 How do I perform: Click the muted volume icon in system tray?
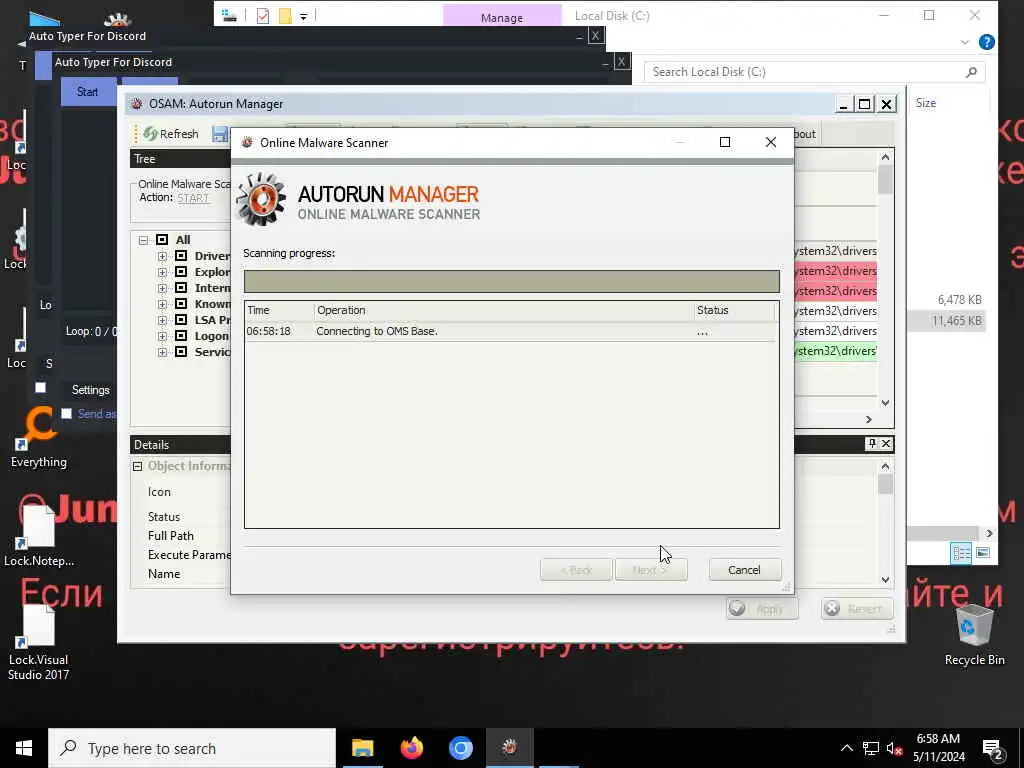click(x=895, y=749)
